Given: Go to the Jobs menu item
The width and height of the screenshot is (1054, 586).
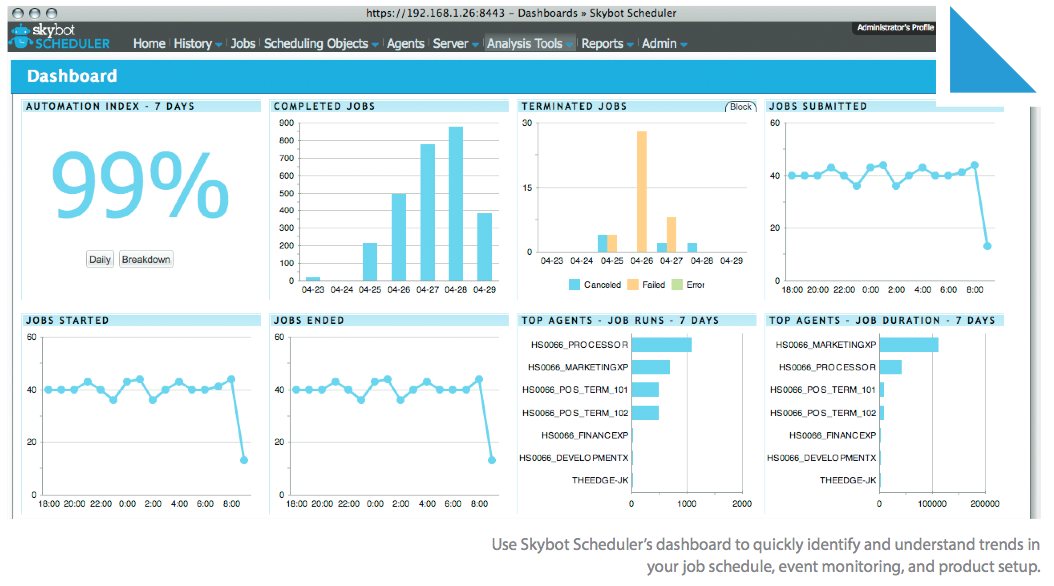Looking at the screenshot, I should 243,44.
